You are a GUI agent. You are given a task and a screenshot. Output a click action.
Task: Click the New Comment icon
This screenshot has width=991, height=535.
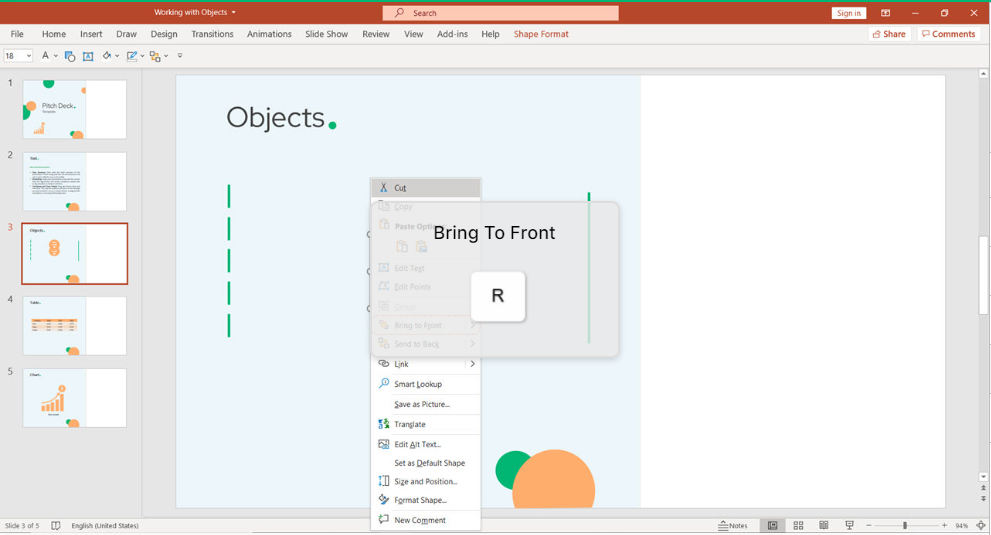click(x=384, y=519)
